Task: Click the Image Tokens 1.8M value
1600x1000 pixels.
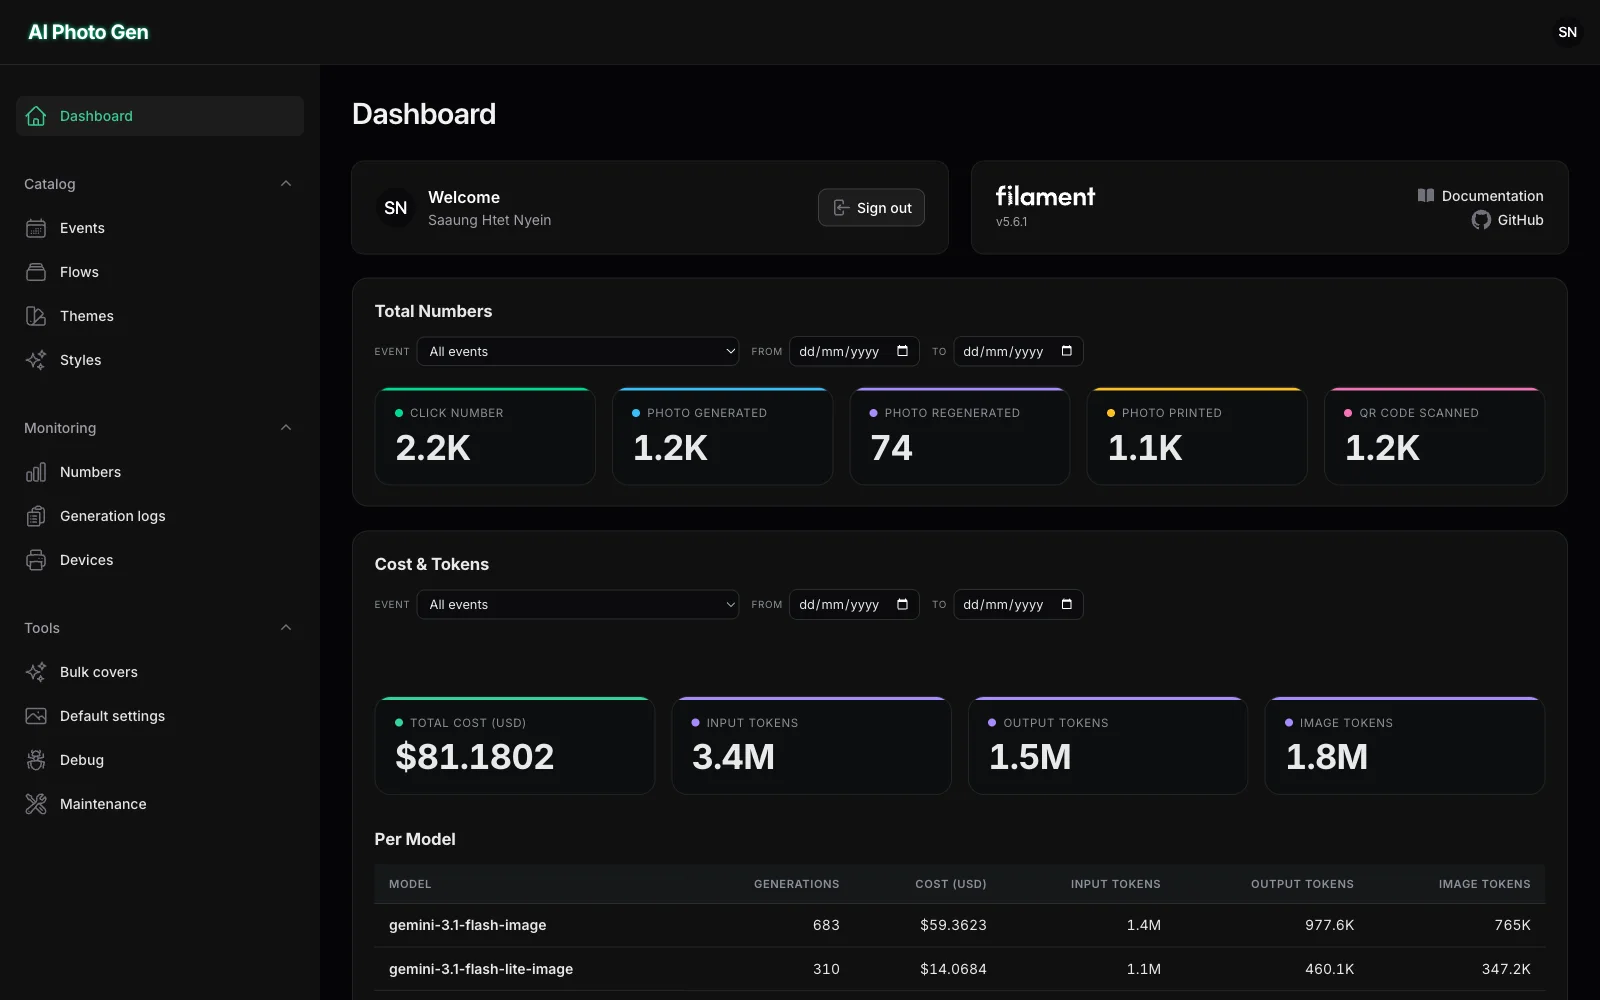Action: (1327, 757)
